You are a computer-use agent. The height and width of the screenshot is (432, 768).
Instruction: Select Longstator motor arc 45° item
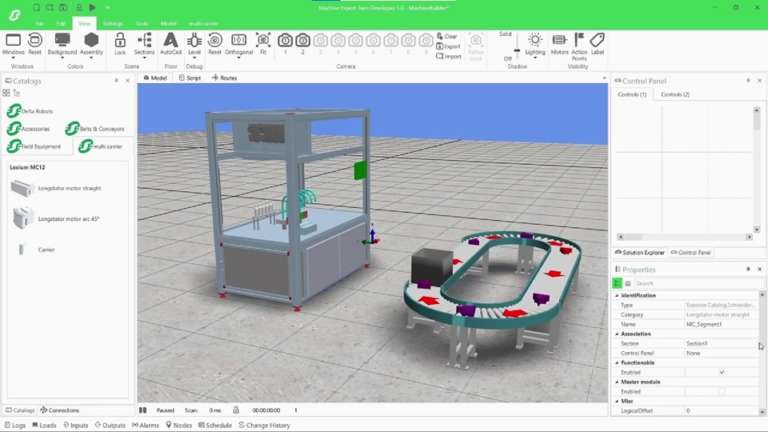click(x=55, y=218)
